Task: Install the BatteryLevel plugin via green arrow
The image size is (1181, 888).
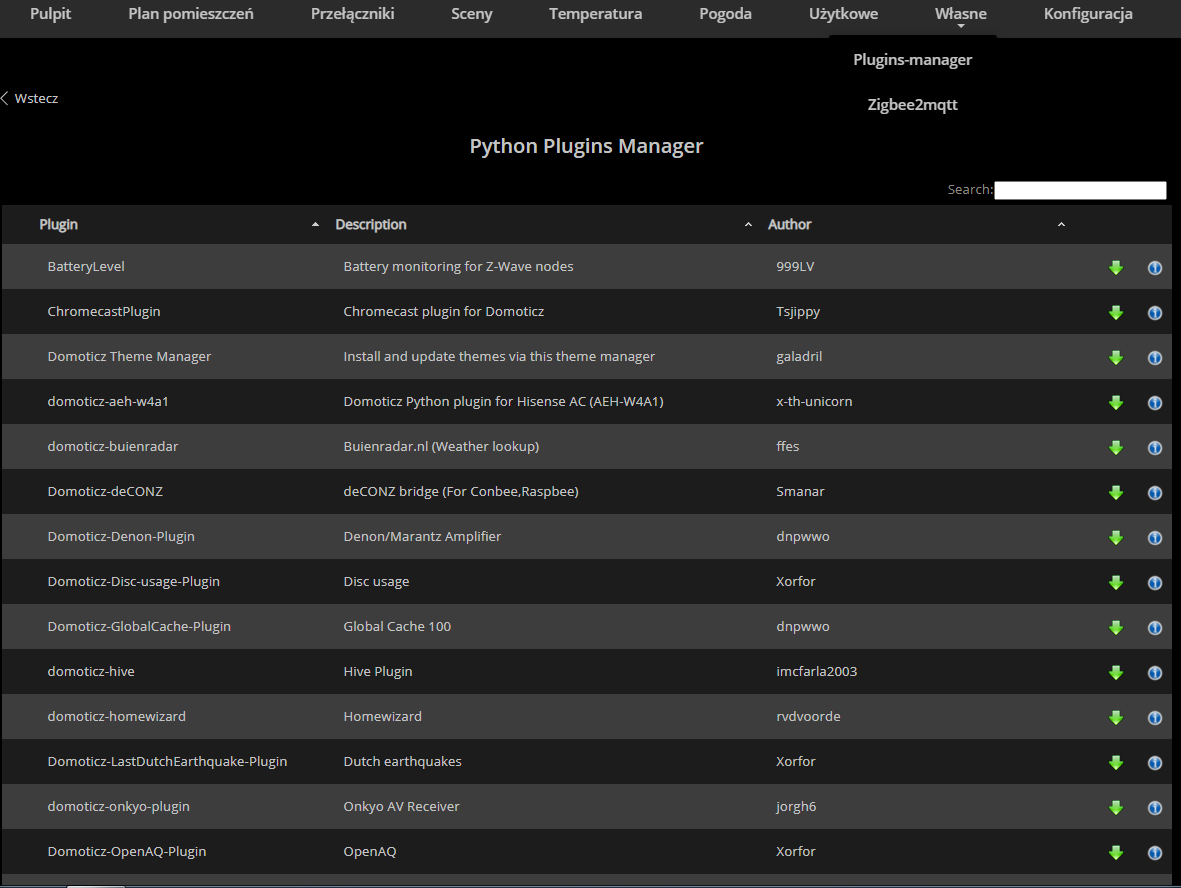Action: click(1115, 267)
